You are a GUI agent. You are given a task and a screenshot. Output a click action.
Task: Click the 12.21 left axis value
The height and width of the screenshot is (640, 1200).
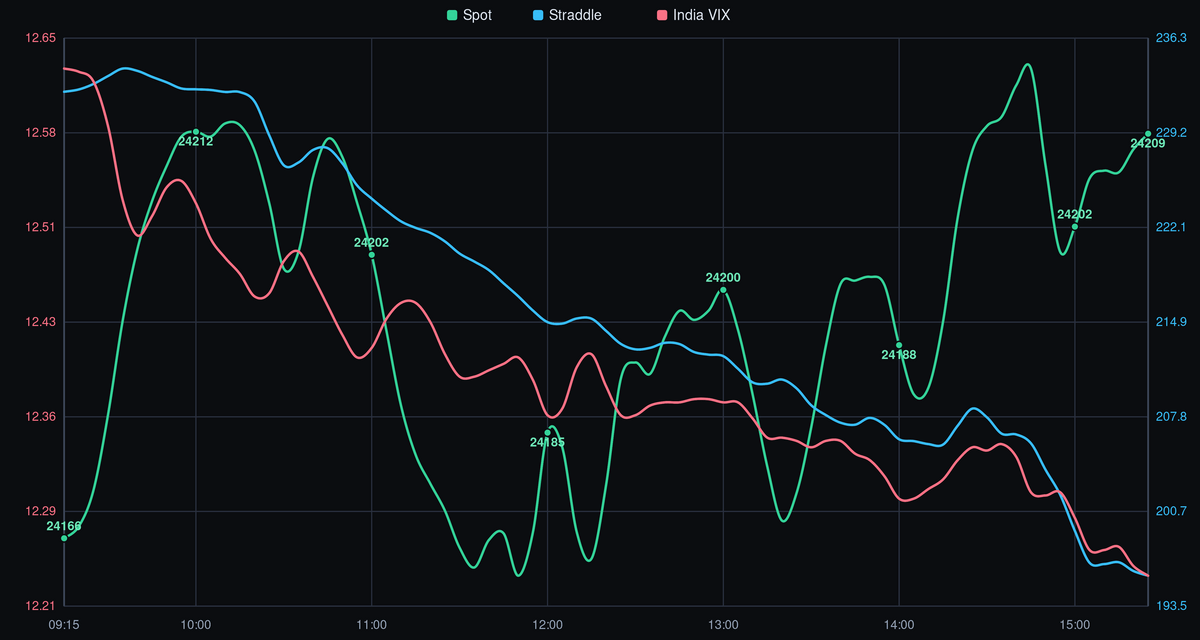41,606
